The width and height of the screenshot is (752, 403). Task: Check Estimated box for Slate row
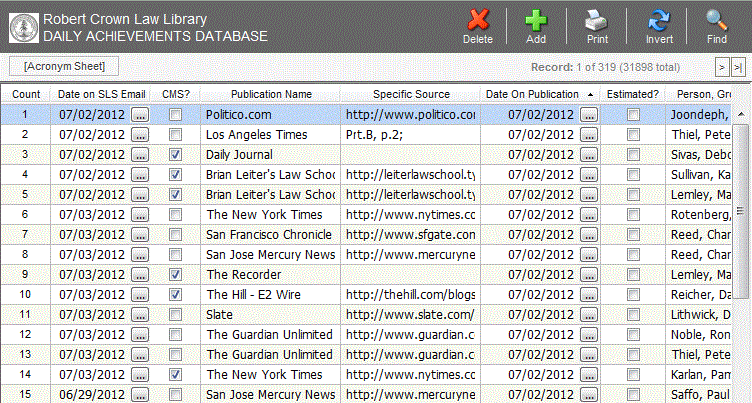click(x=634, y=315)
